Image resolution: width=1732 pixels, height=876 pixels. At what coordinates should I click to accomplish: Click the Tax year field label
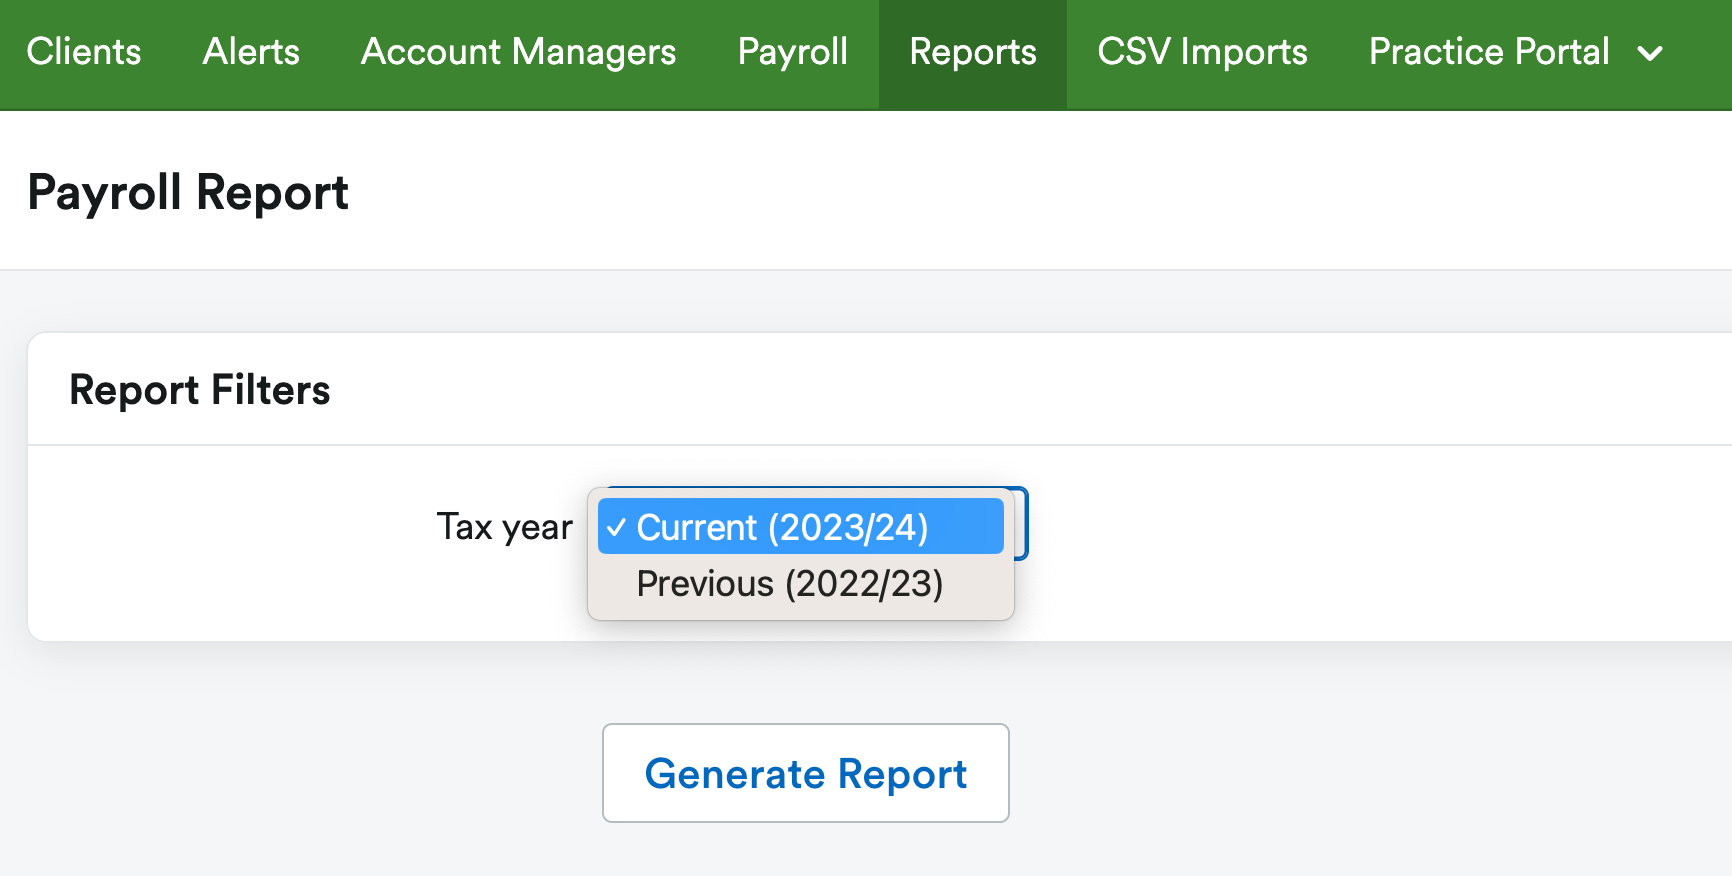504,527
